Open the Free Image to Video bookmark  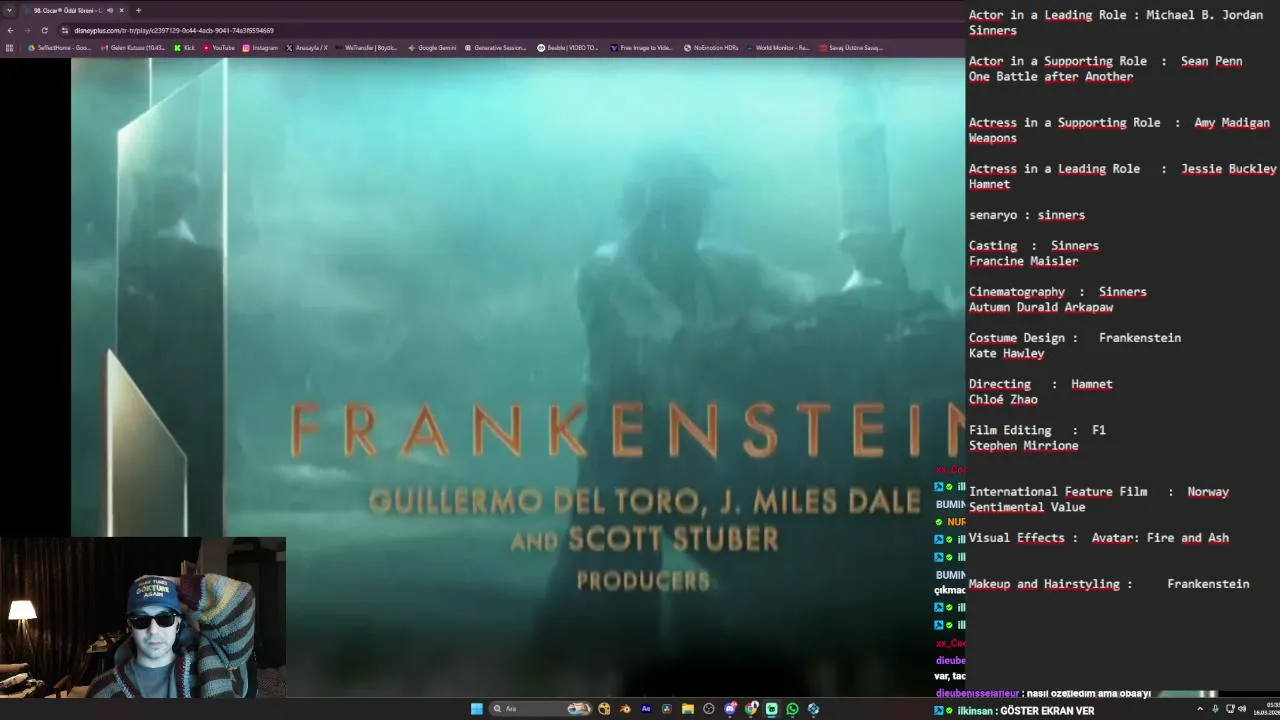(x=642, y=48)
